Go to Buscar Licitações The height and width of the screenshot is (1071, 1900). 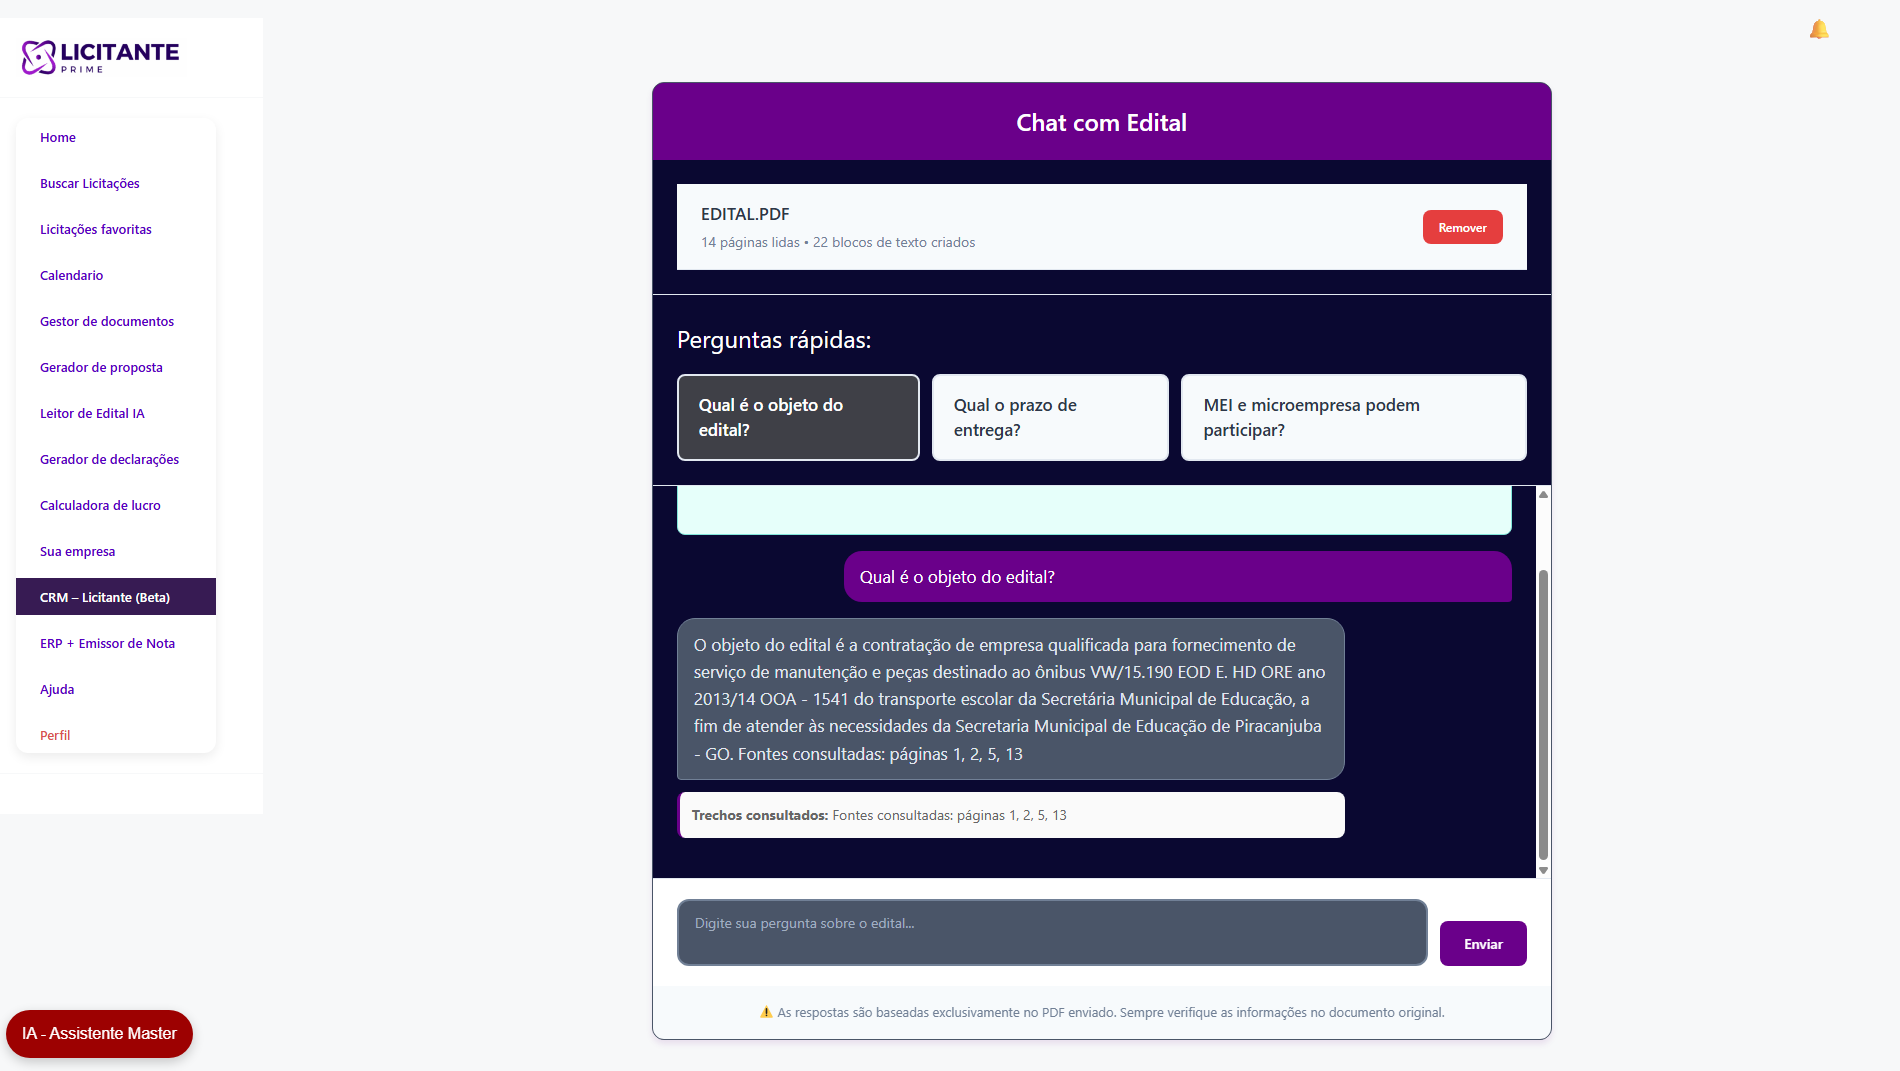(x=90, y=184)
